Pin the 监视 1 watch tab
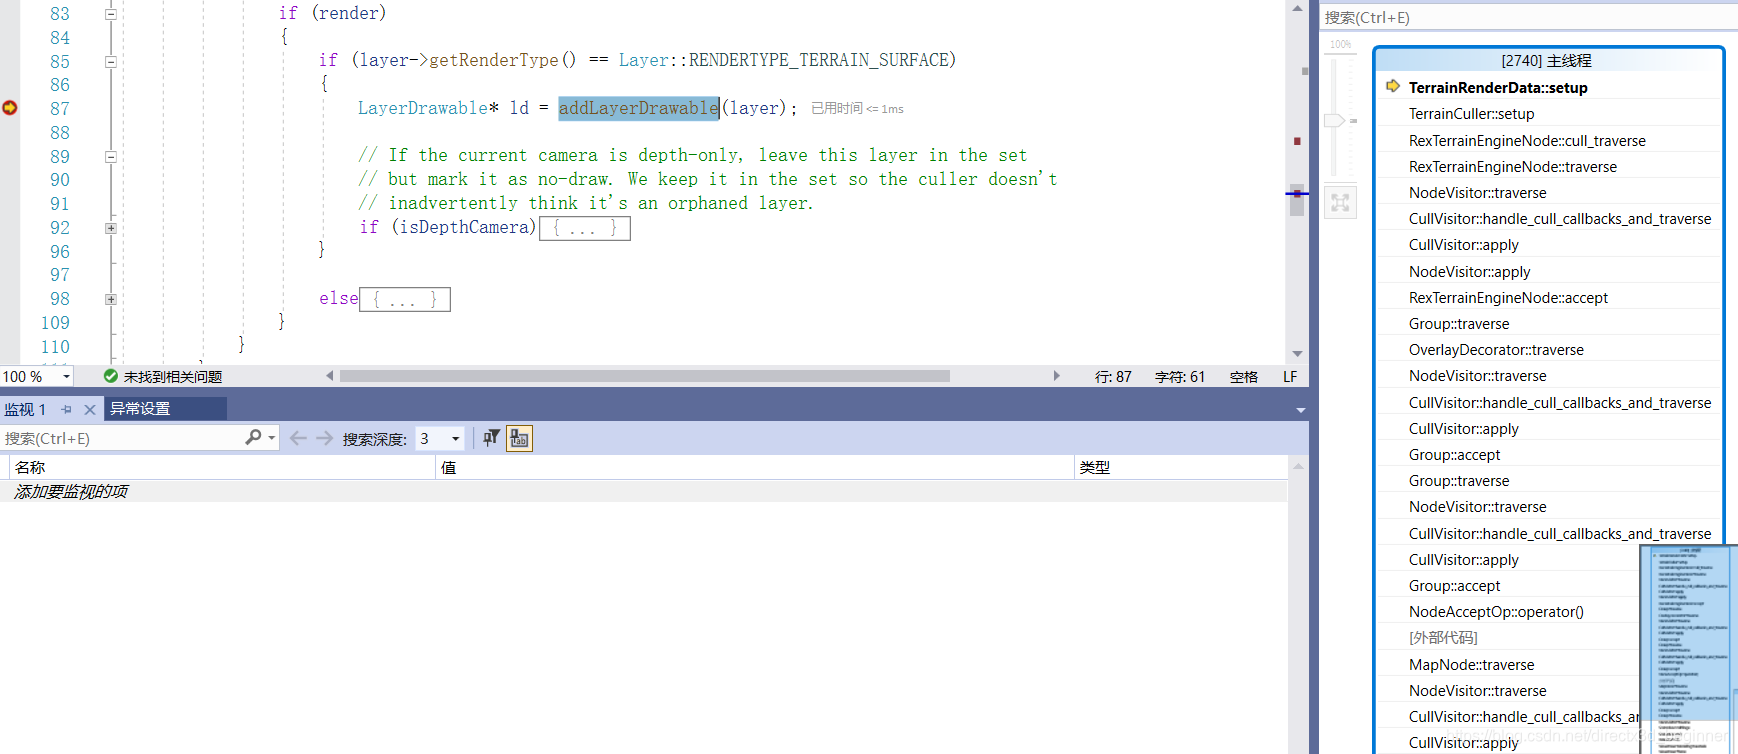This screenshot has width=1738, height=754. (x=67, y=409)
